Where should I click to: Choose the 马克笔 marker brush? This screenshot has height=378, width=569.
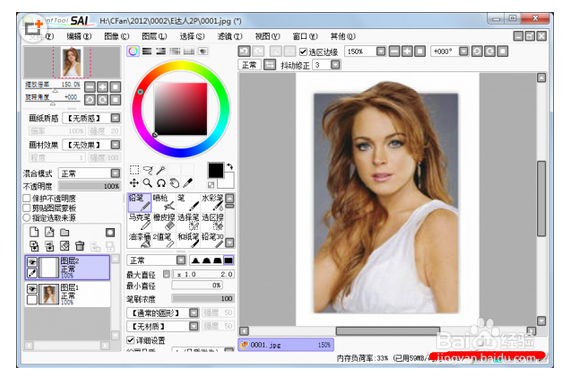tap(139, 222)
